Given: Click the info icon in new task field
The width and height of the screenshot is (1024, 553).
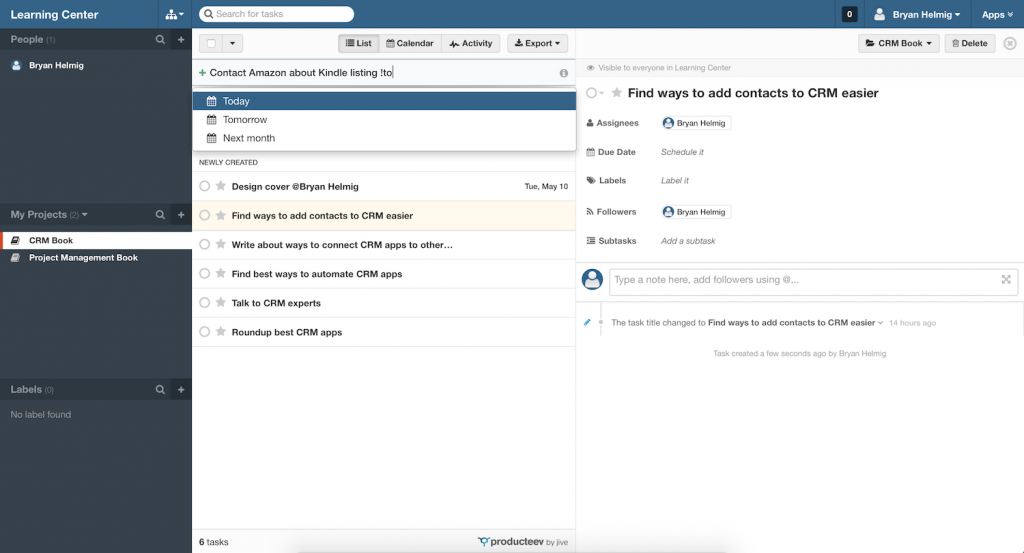Looking at the screenshot, I should pyautogui.click(x=563, y=73).
